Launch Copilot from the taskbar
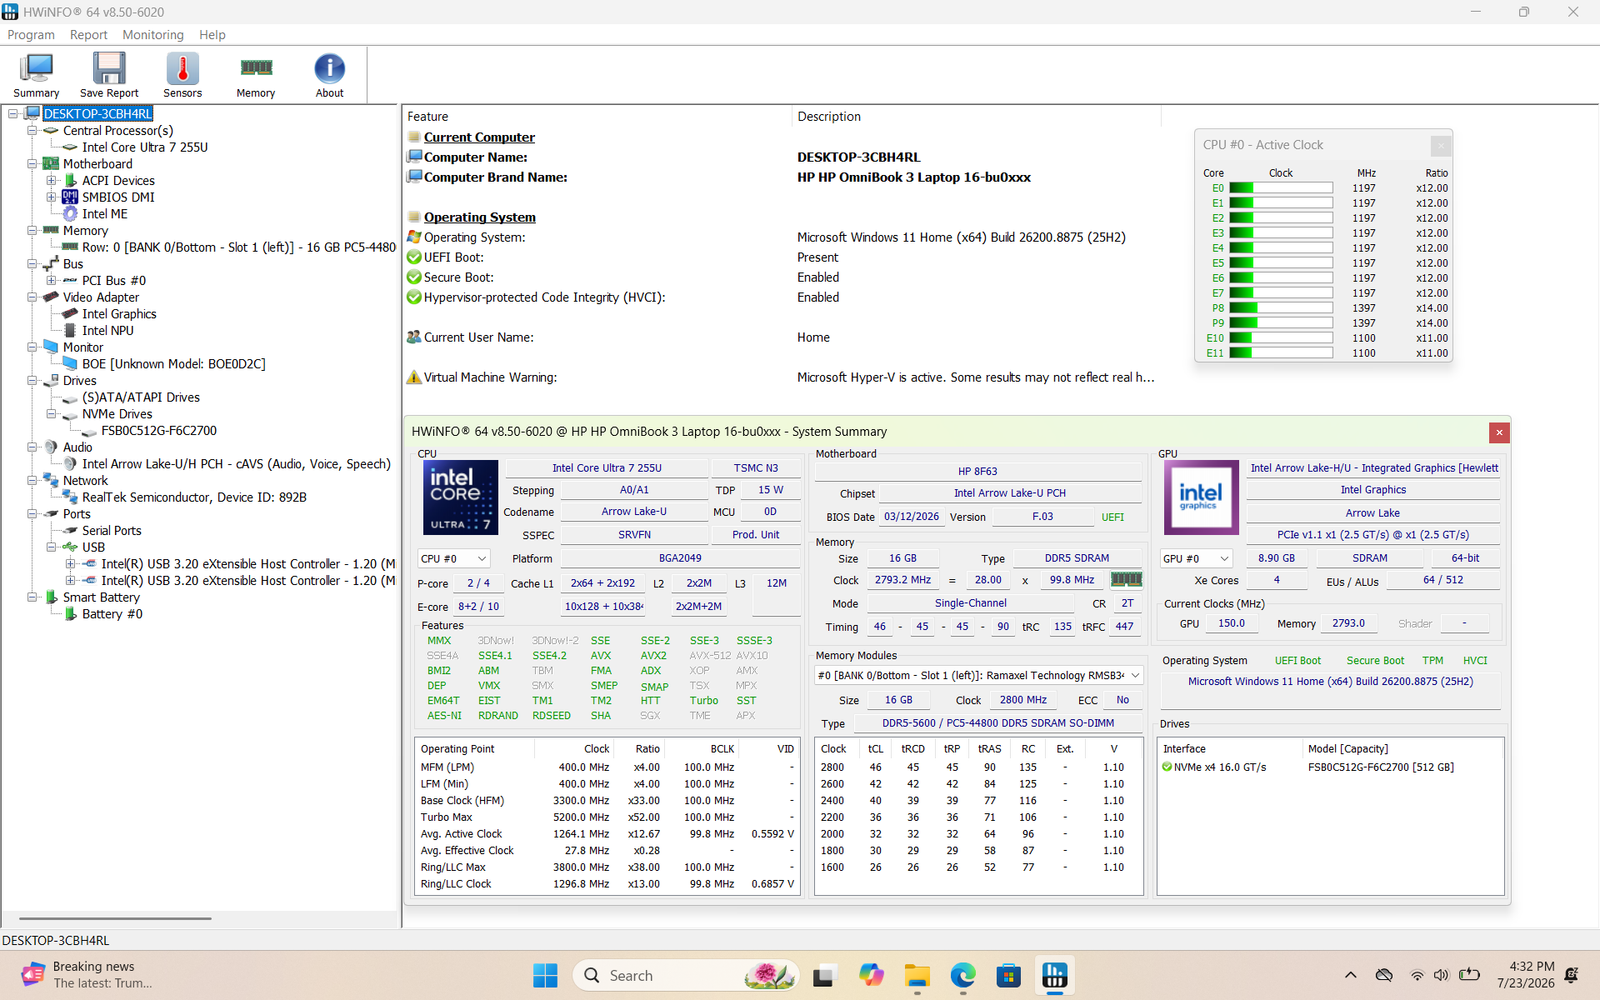 tap(871, 975)
